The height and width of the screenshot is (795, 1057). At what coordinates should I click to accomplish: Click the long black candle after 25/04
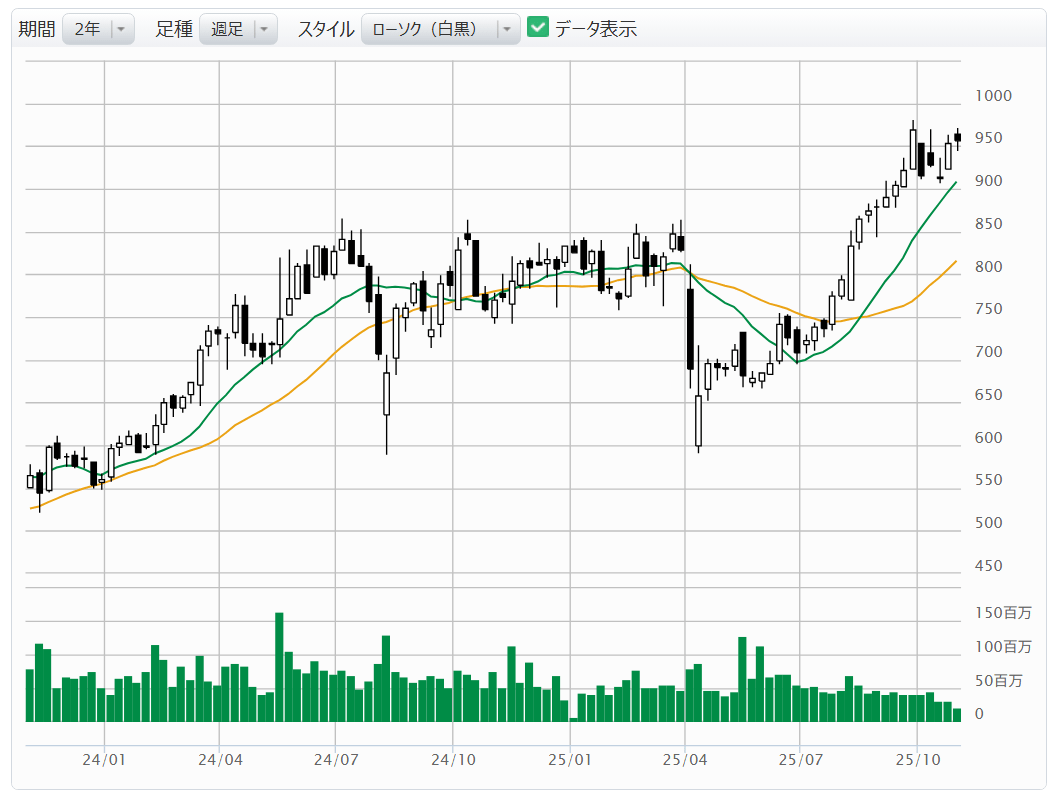pyautogui.click(x=690, y=329)
